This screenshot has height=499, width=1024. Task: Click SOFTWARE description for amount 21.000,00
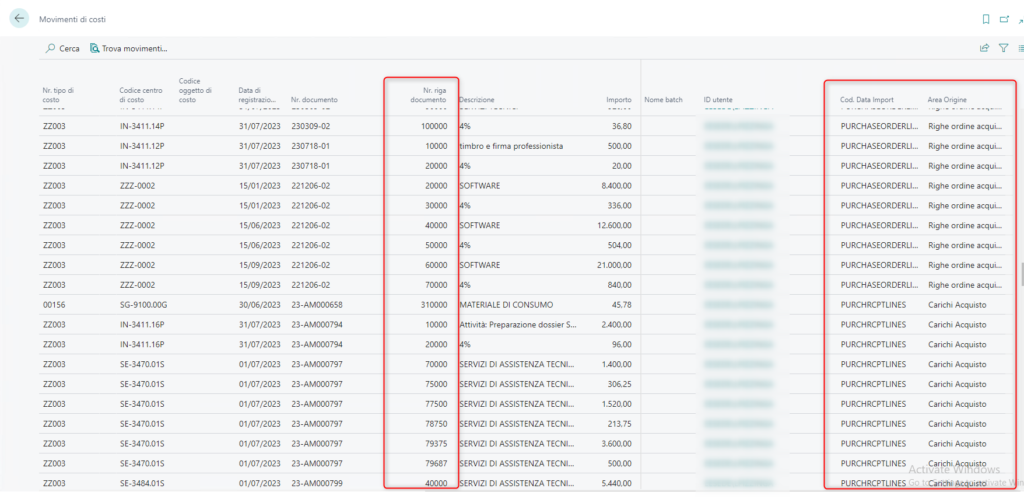coord(479,265)
